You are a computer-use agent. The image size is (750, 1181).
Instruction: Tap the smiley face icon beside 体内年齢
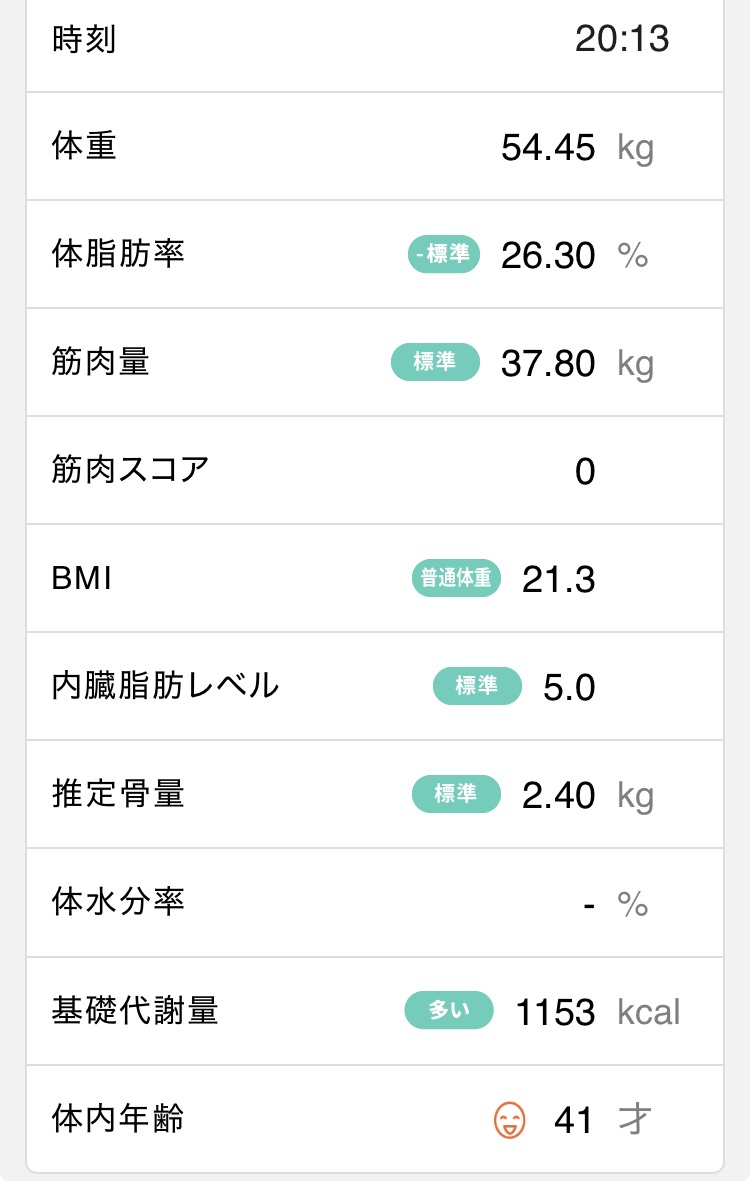pyautogui.click(x=510, y=1119)
